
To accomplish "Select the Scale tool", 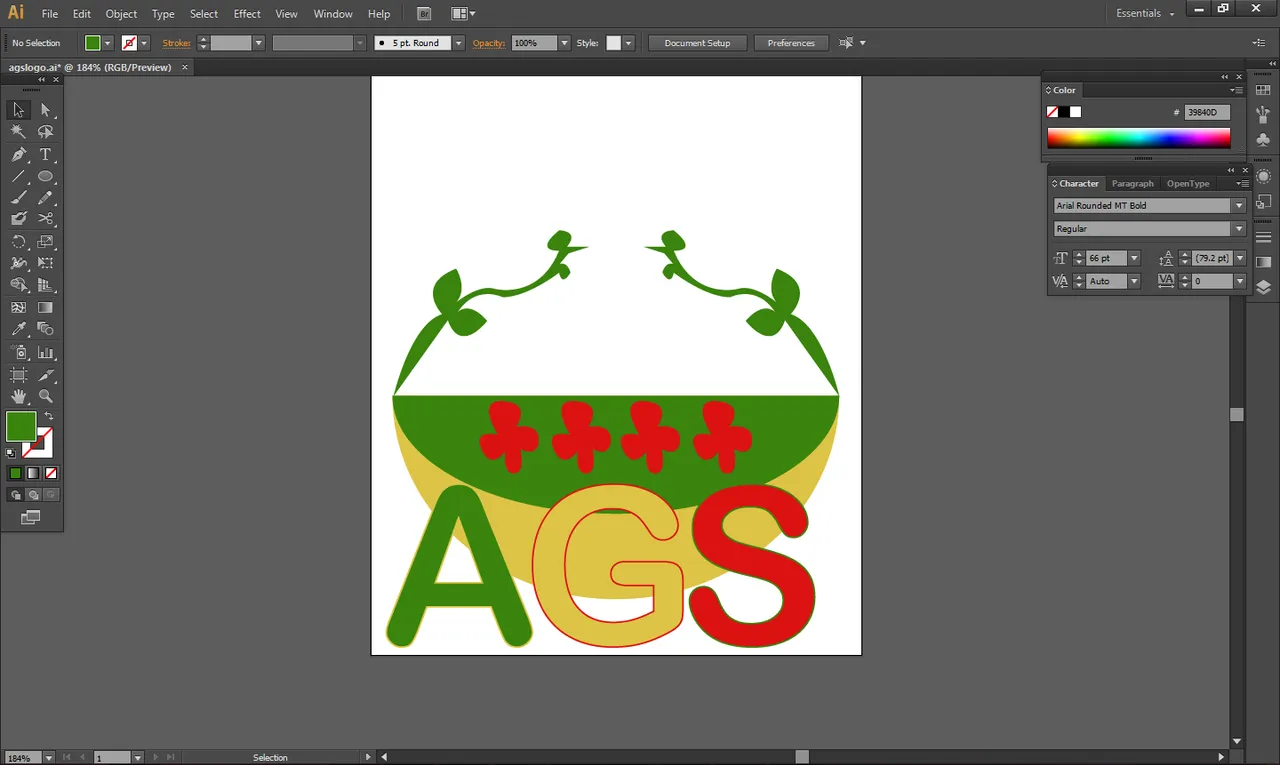I will [45, 242].
